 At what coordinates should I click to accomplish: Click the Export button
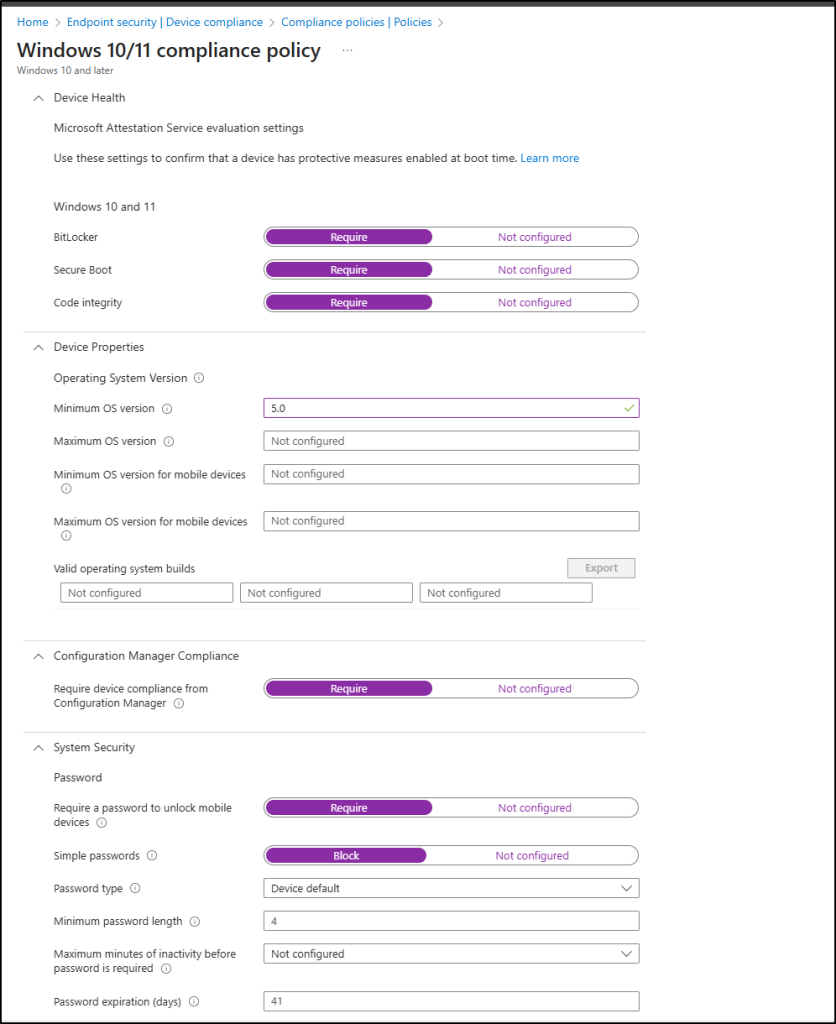[601, 568]
